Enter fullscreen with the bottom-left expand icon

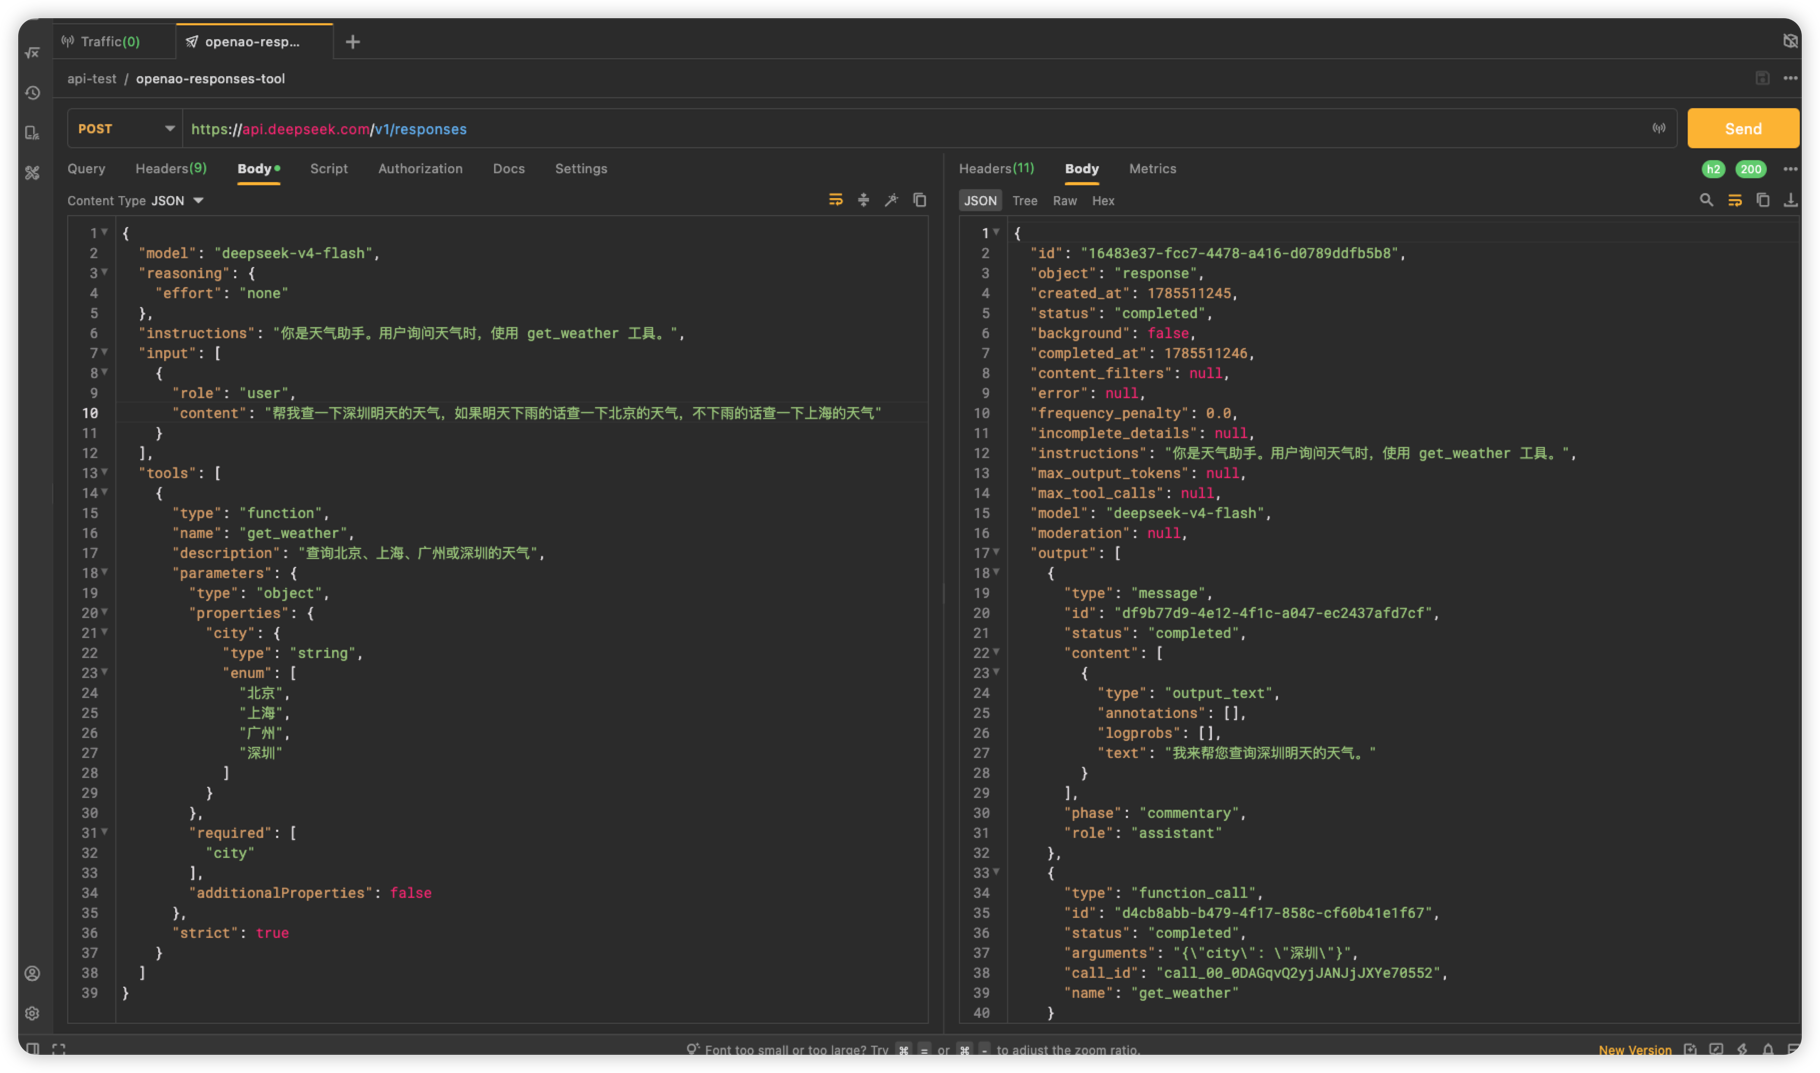click(59, 1049)
